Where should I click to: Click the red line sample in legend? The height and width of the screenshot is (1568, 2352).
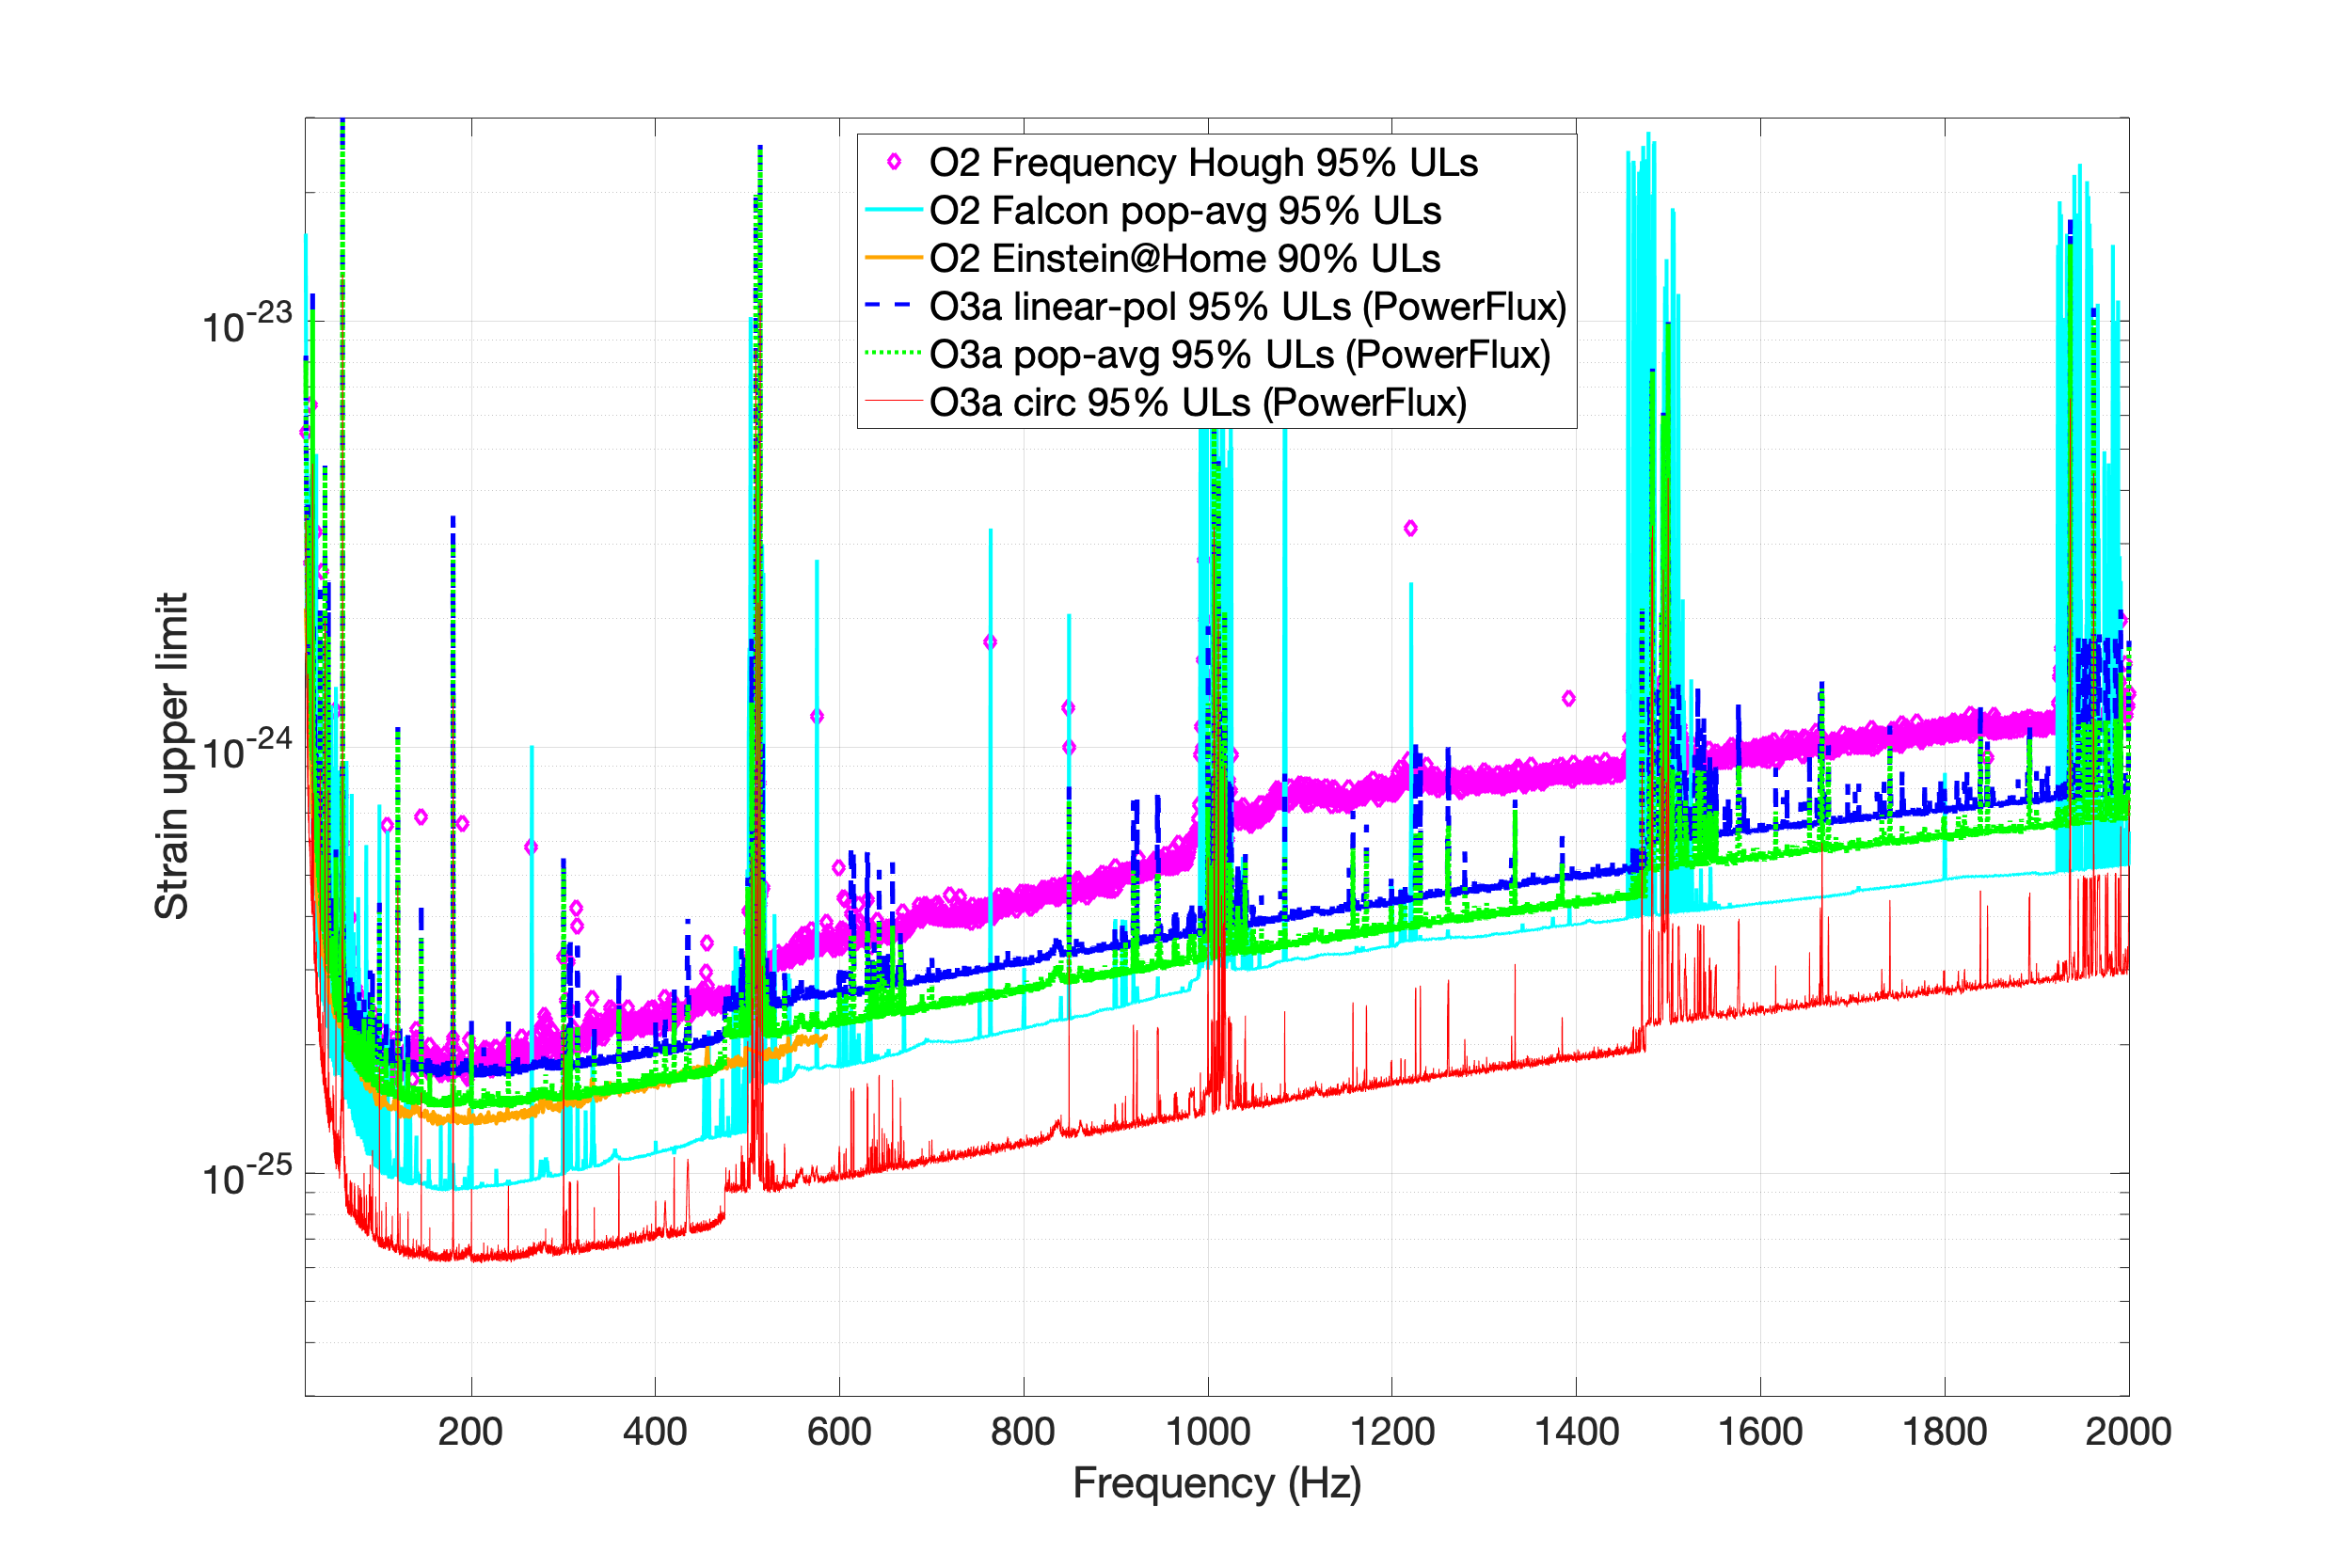pyautogui.click(x=893, y=402)
